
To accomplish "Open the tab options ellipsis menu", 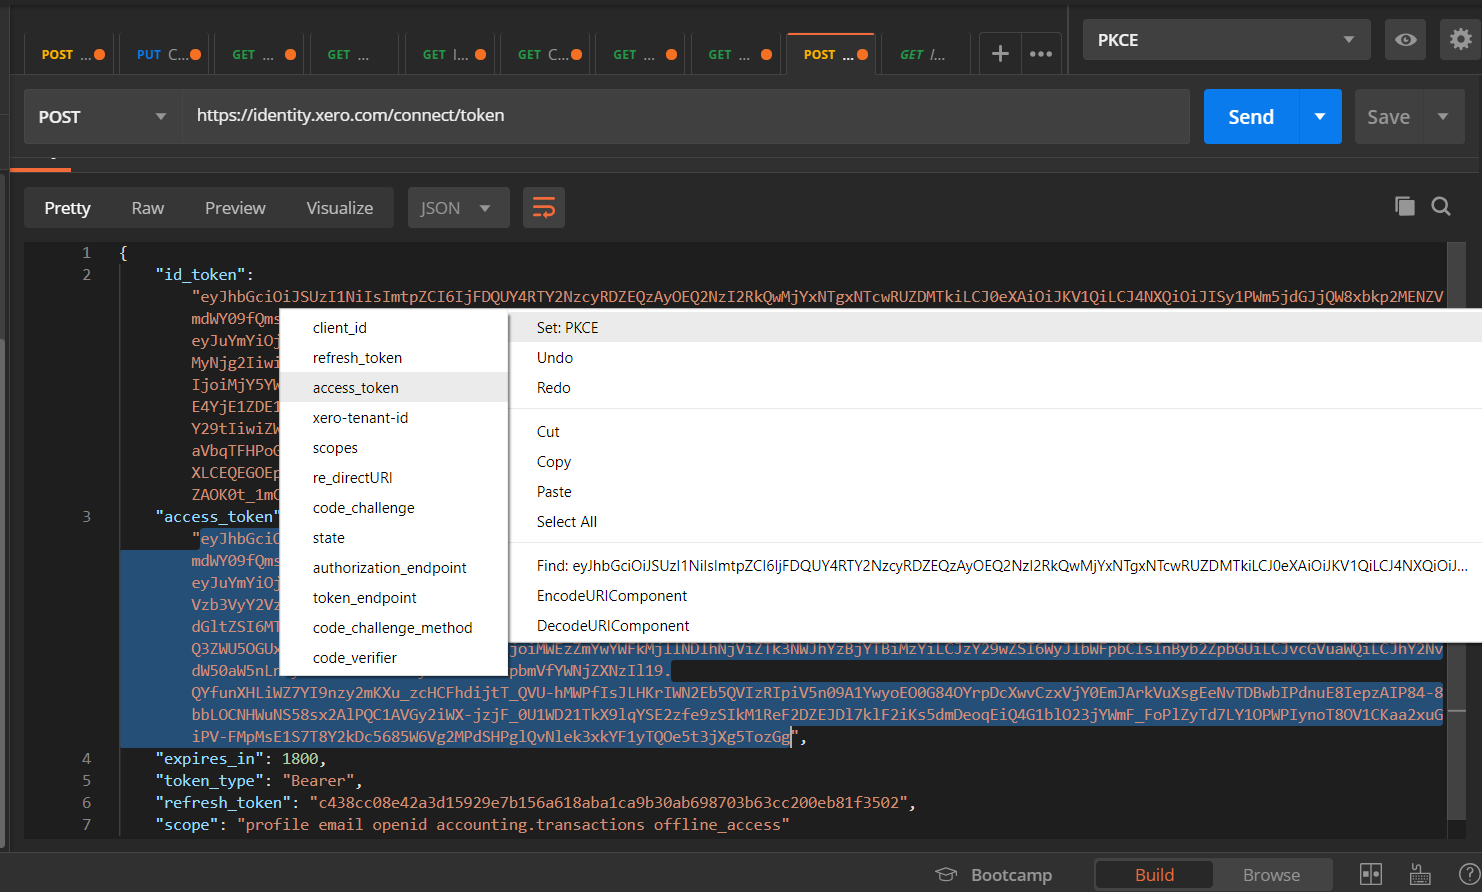I will click(x=1041, y=54).
